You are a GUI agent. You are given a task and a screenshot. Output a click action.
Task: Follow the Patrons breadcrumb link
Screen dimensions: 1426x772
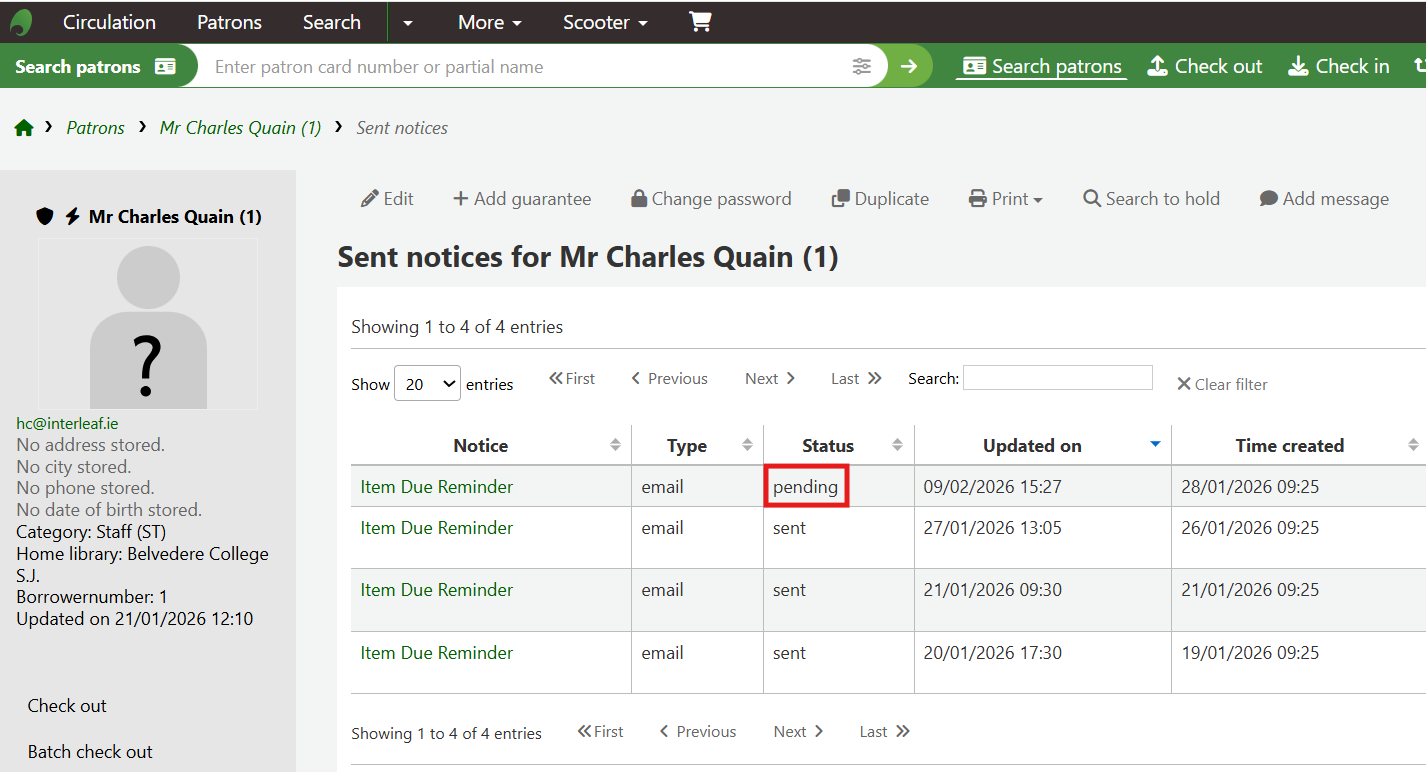[x=95, y=128]
